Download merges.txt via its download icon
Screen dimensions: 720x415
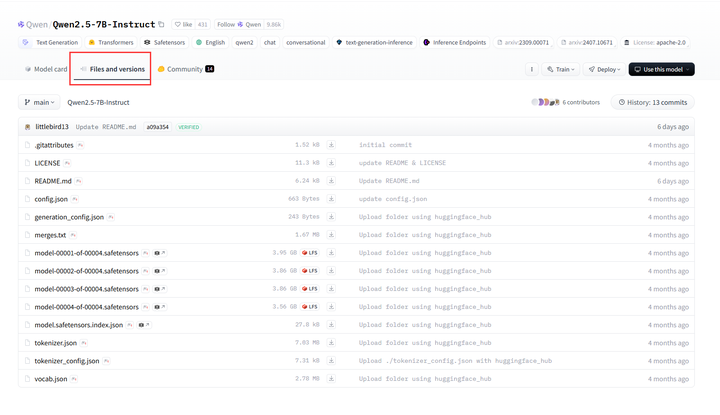[331, 235]
